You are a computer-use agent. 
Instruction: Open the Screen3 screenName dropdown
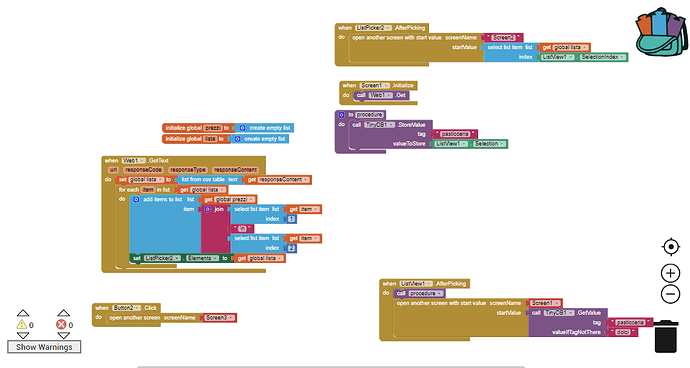pos(219,318)
